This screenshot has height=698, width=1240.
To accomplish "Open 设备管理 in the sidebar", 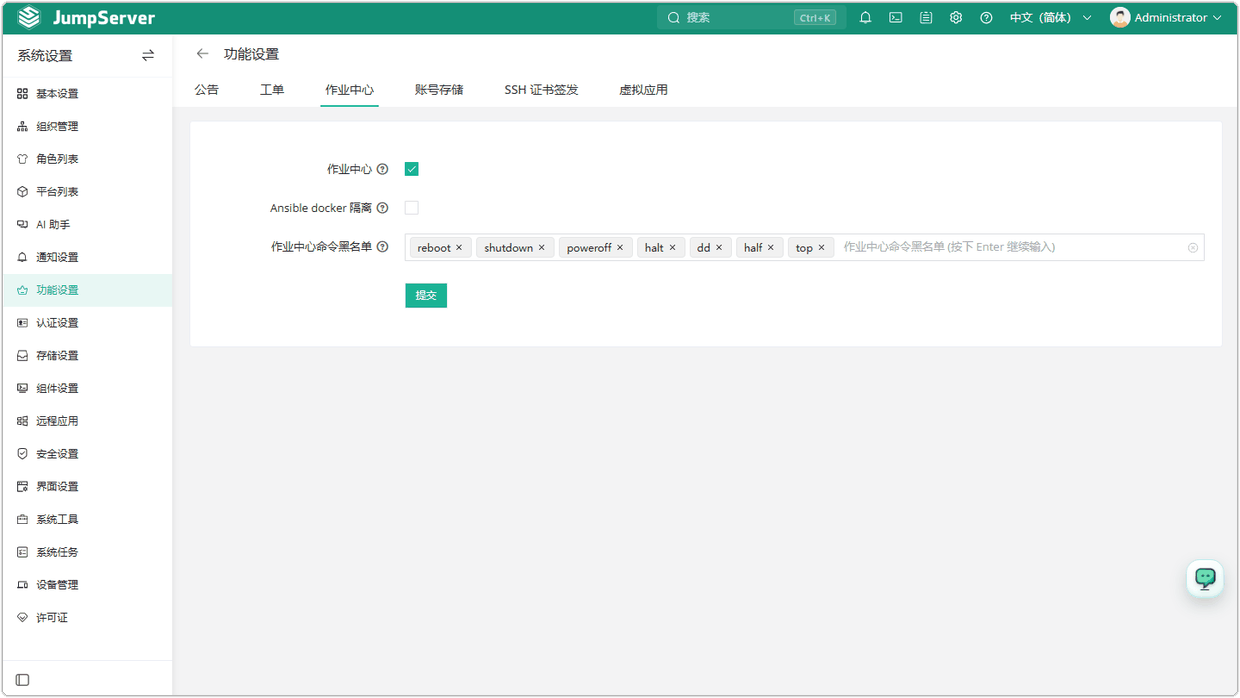I will pos(87,585).
